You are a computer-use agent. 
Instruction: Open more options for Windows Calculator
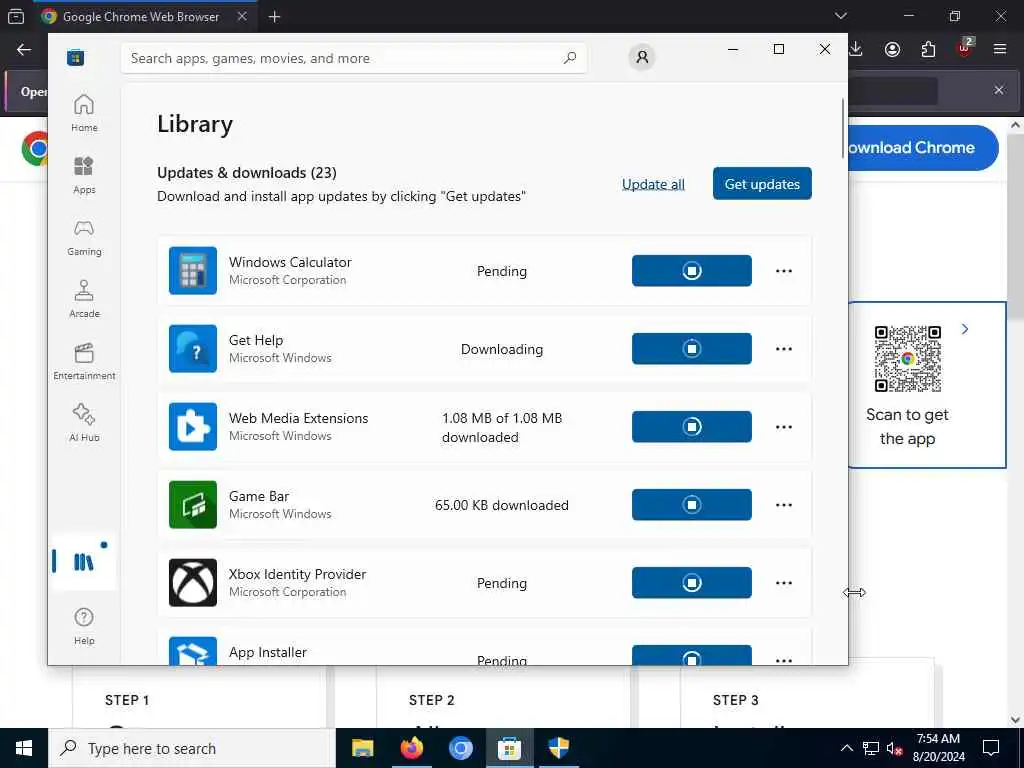(x=784, y=270)
